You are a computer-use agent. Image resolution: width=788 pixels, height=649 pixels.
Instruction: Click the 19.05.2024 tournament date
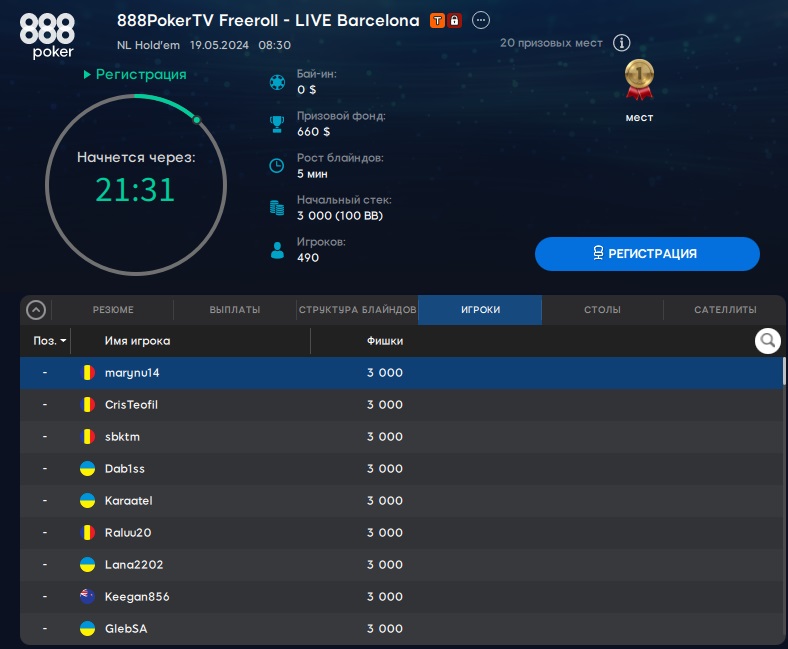[x=219, y=45]
